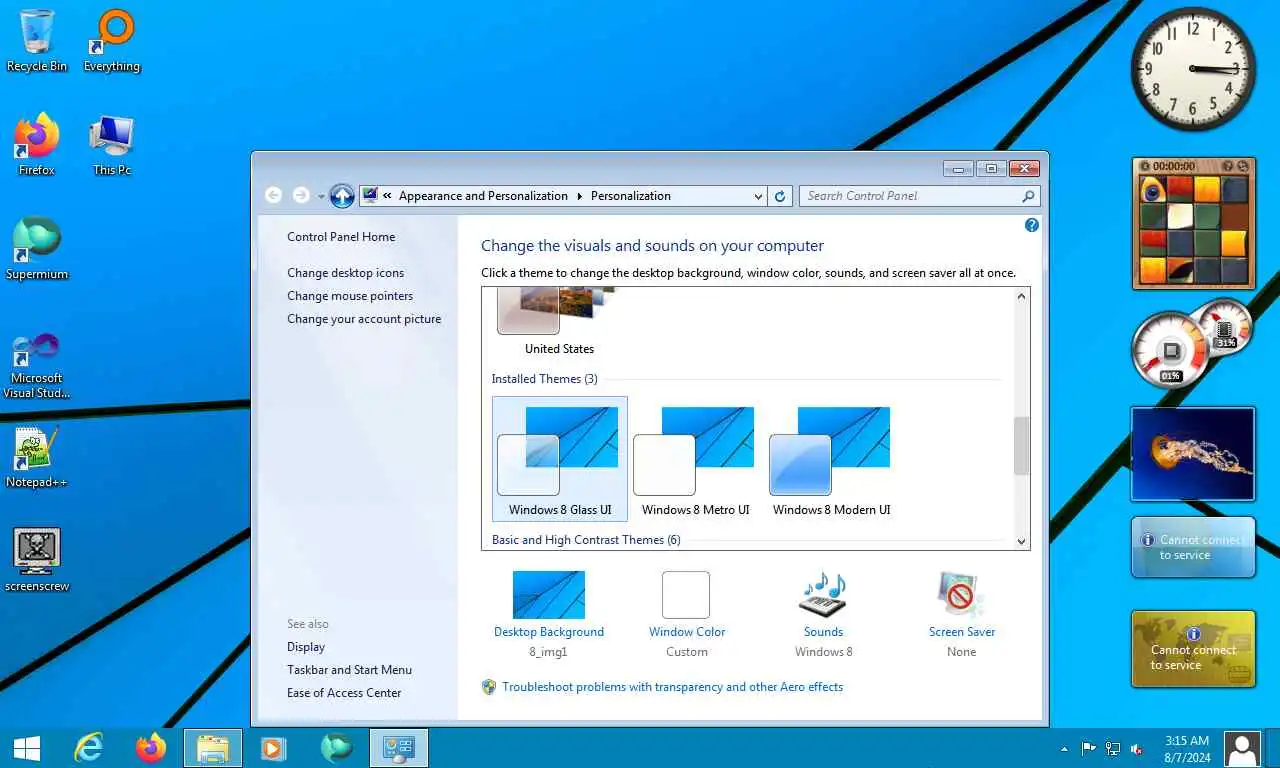Open Change mouse pointers
1280x768 pixels.
(350, 296)
